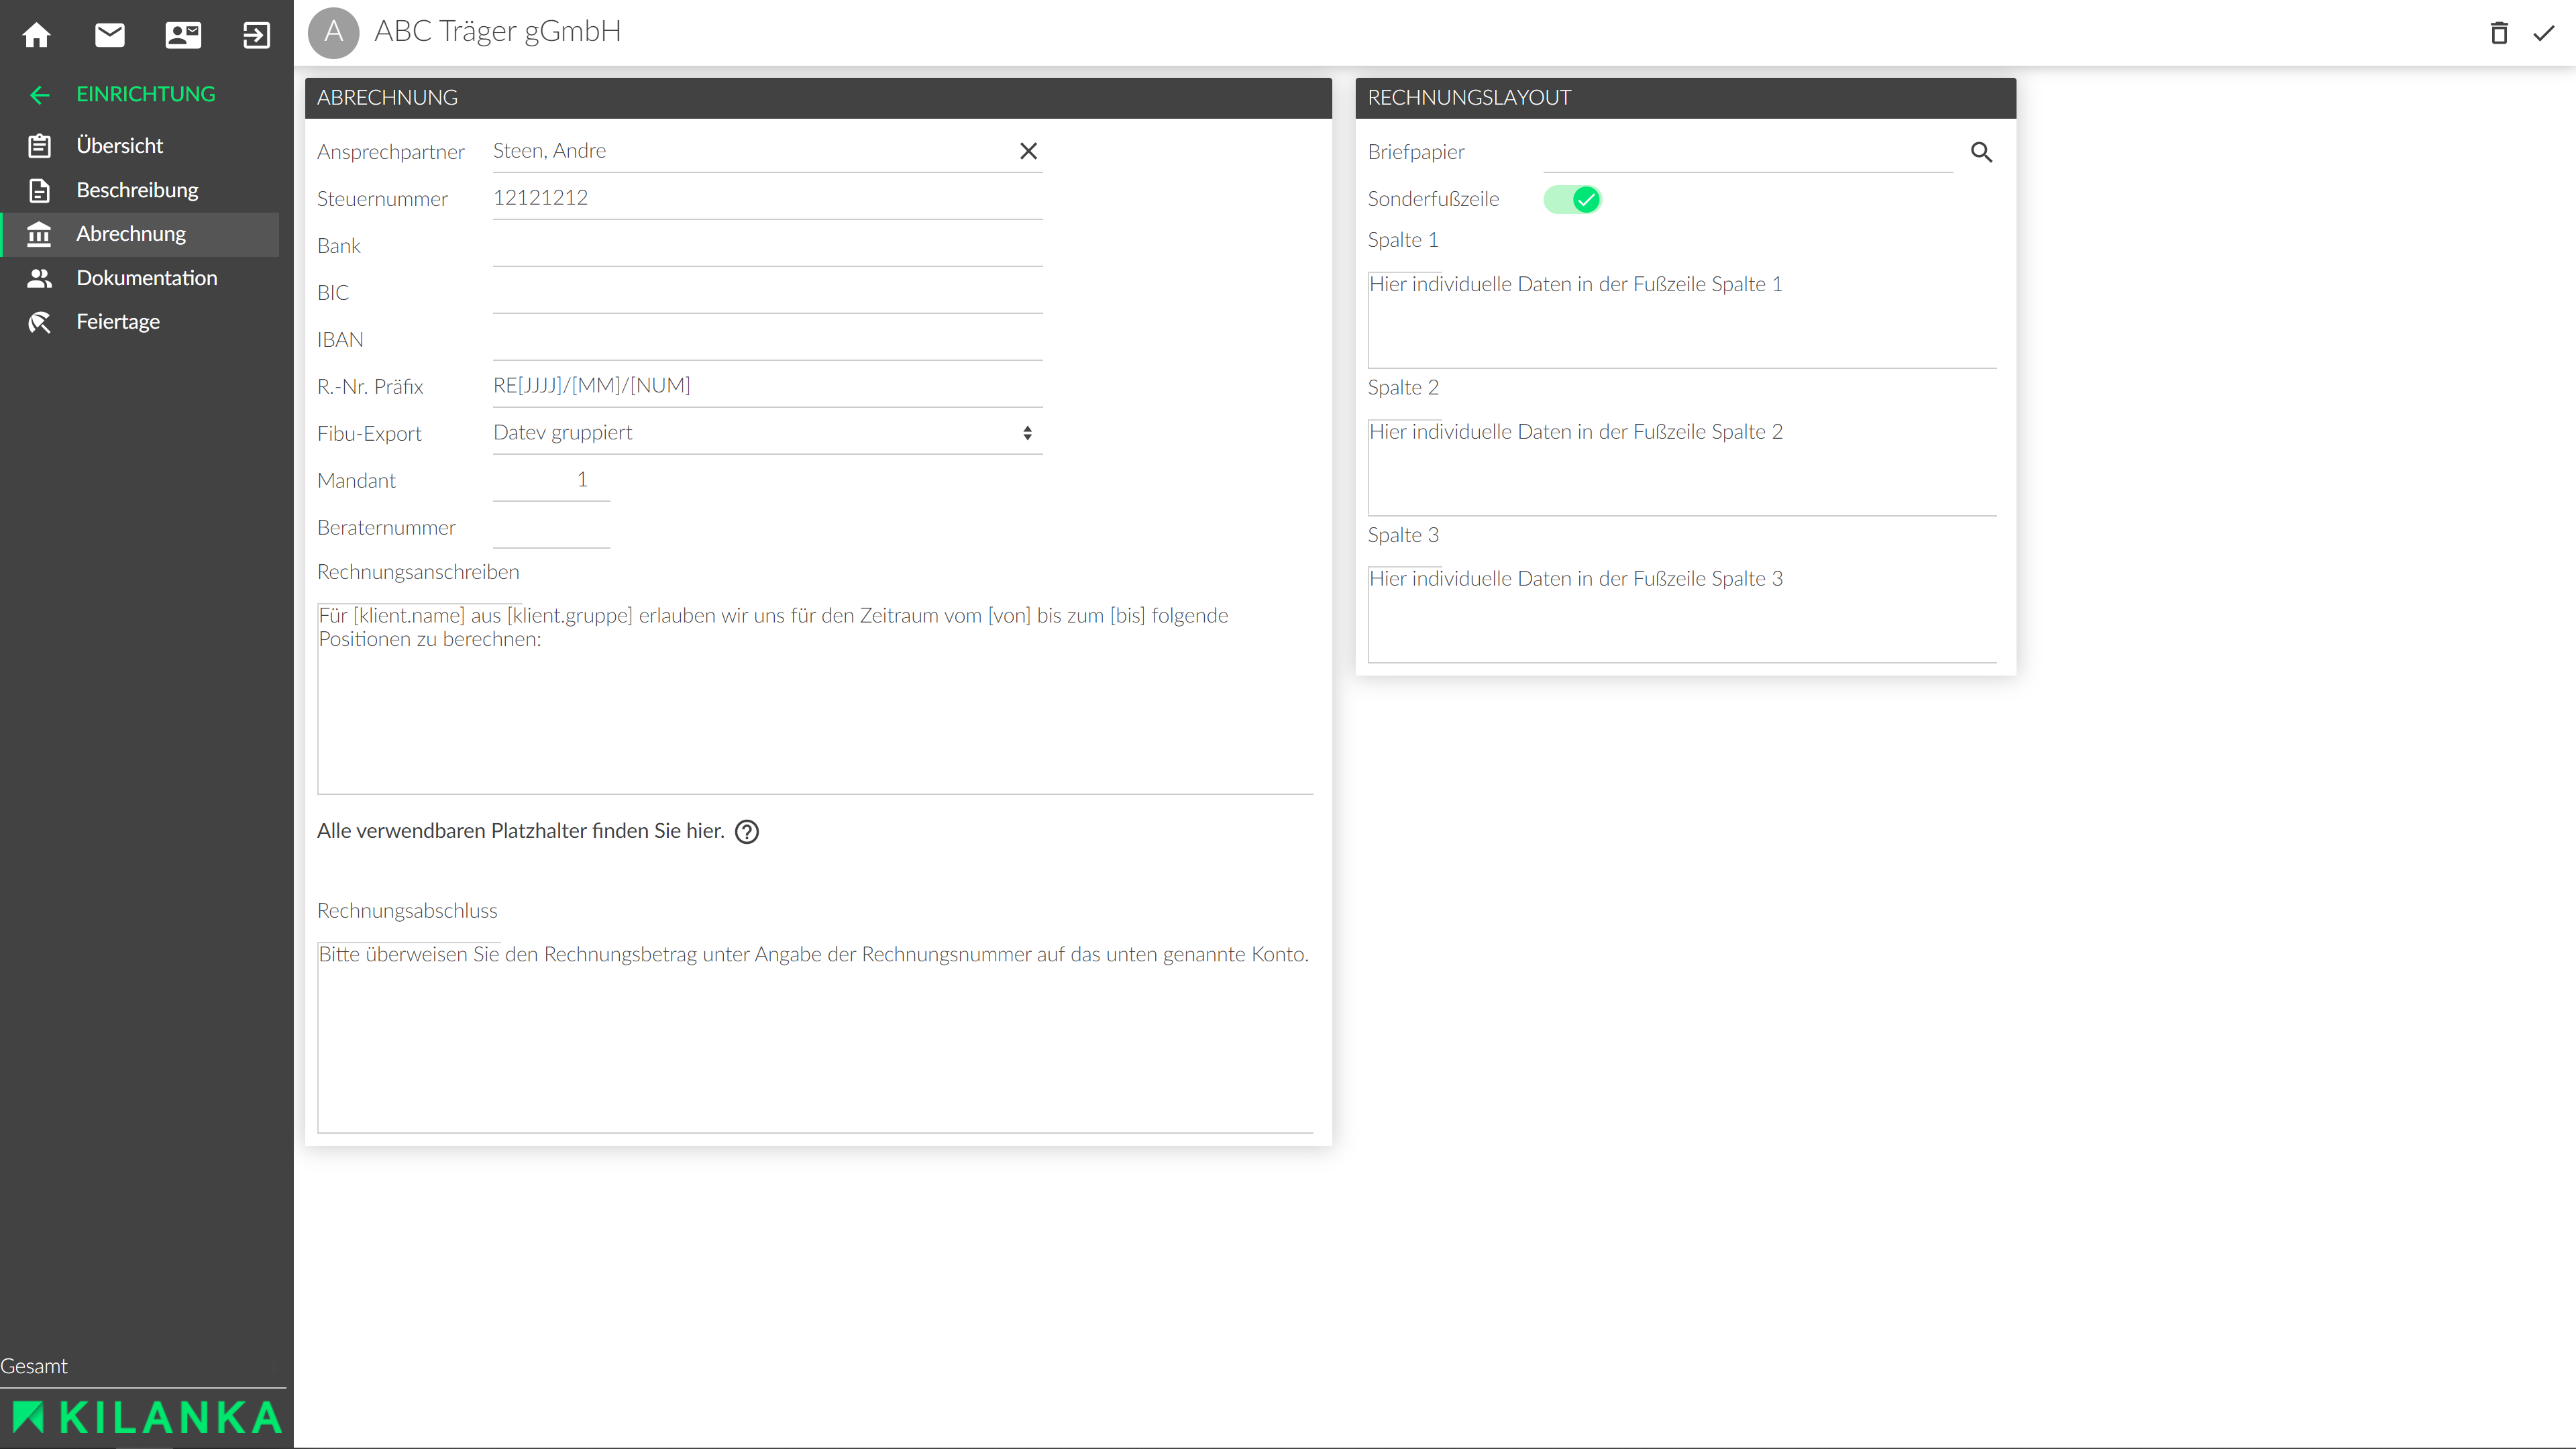
Task: Search Briefpapier with magnifier icon
Action: [1981, 152]
